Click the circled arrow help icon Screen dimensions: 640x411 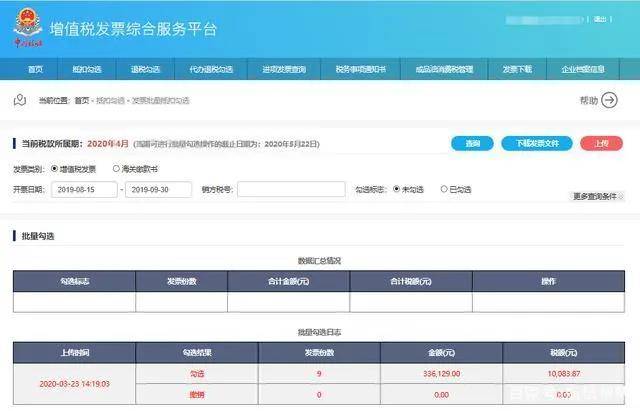[x=609, y=100]
